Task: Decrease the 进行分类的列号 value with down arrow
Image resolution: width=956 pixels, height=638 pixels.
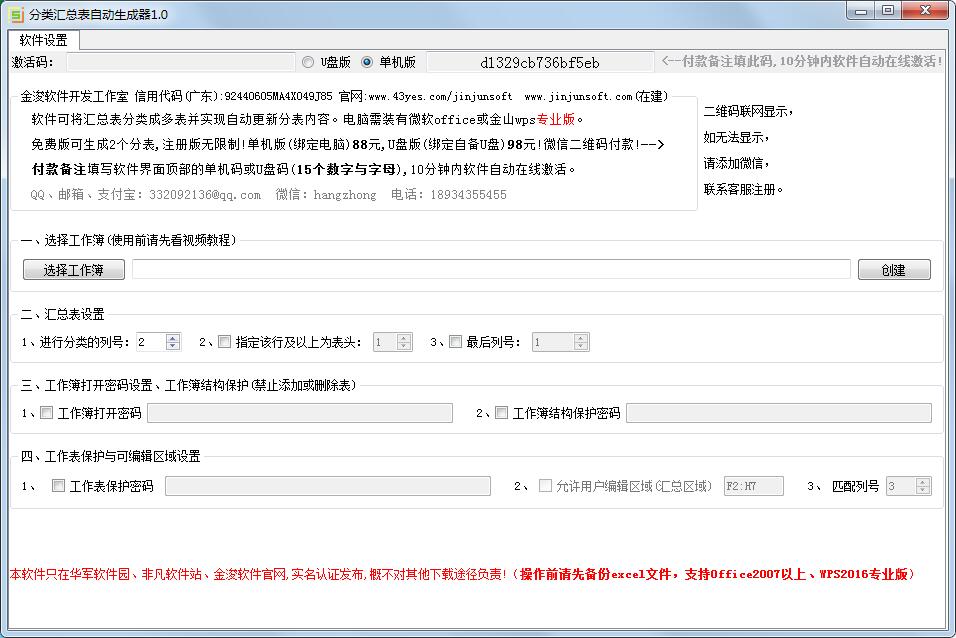Action: (x=173, y=346)
